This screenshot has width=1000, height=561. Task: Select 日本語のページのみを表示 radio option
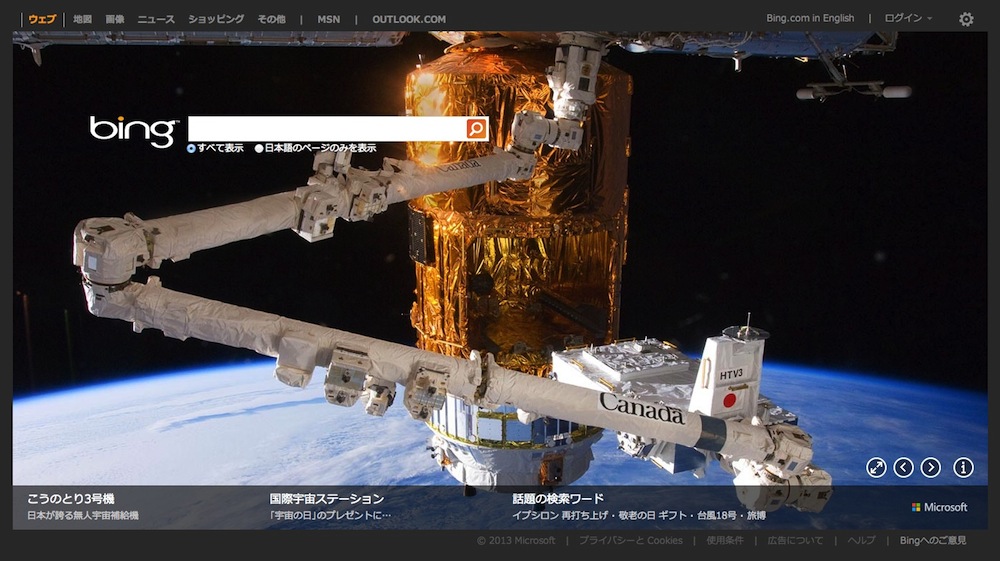pyautogui.click(x=259, y=148)
